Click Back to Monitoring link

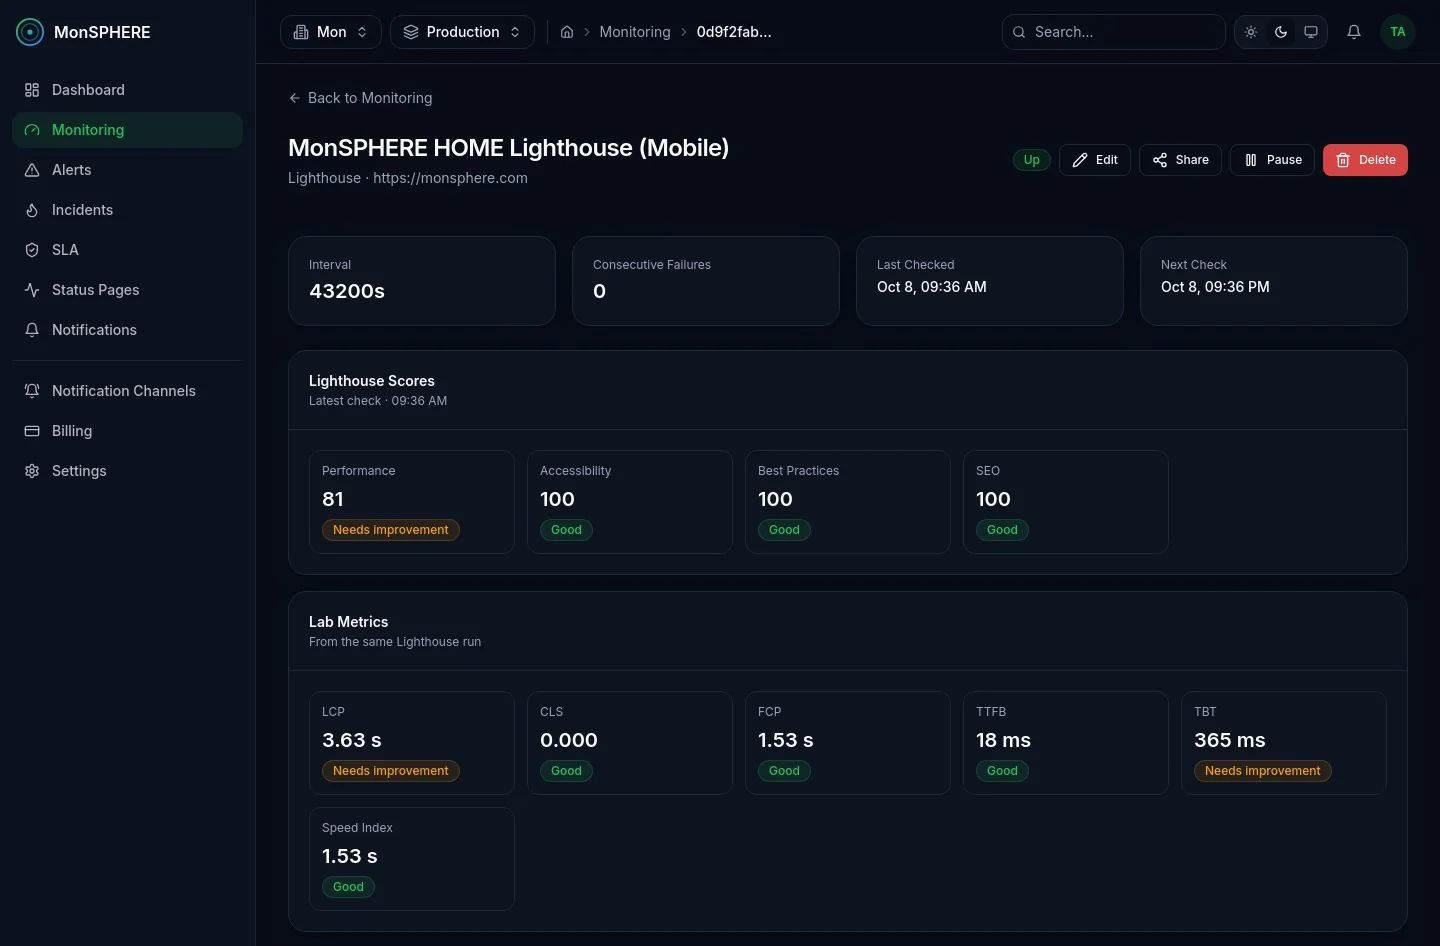360,98
